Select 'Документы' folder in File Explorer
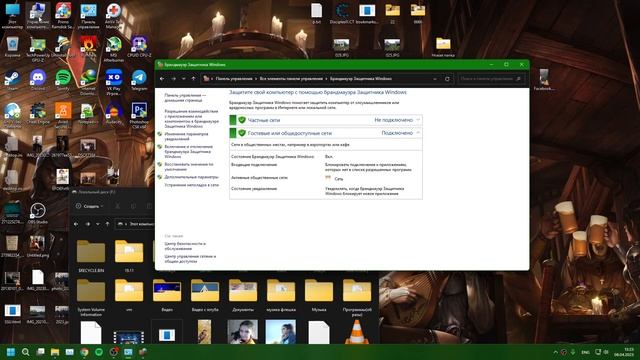Screen dimensions: 640x360 [243, 295]
